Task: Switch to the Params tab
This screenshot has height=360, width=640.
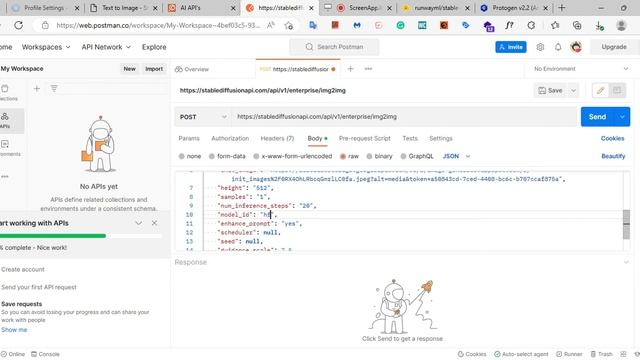Action: [x=189, y=138]
